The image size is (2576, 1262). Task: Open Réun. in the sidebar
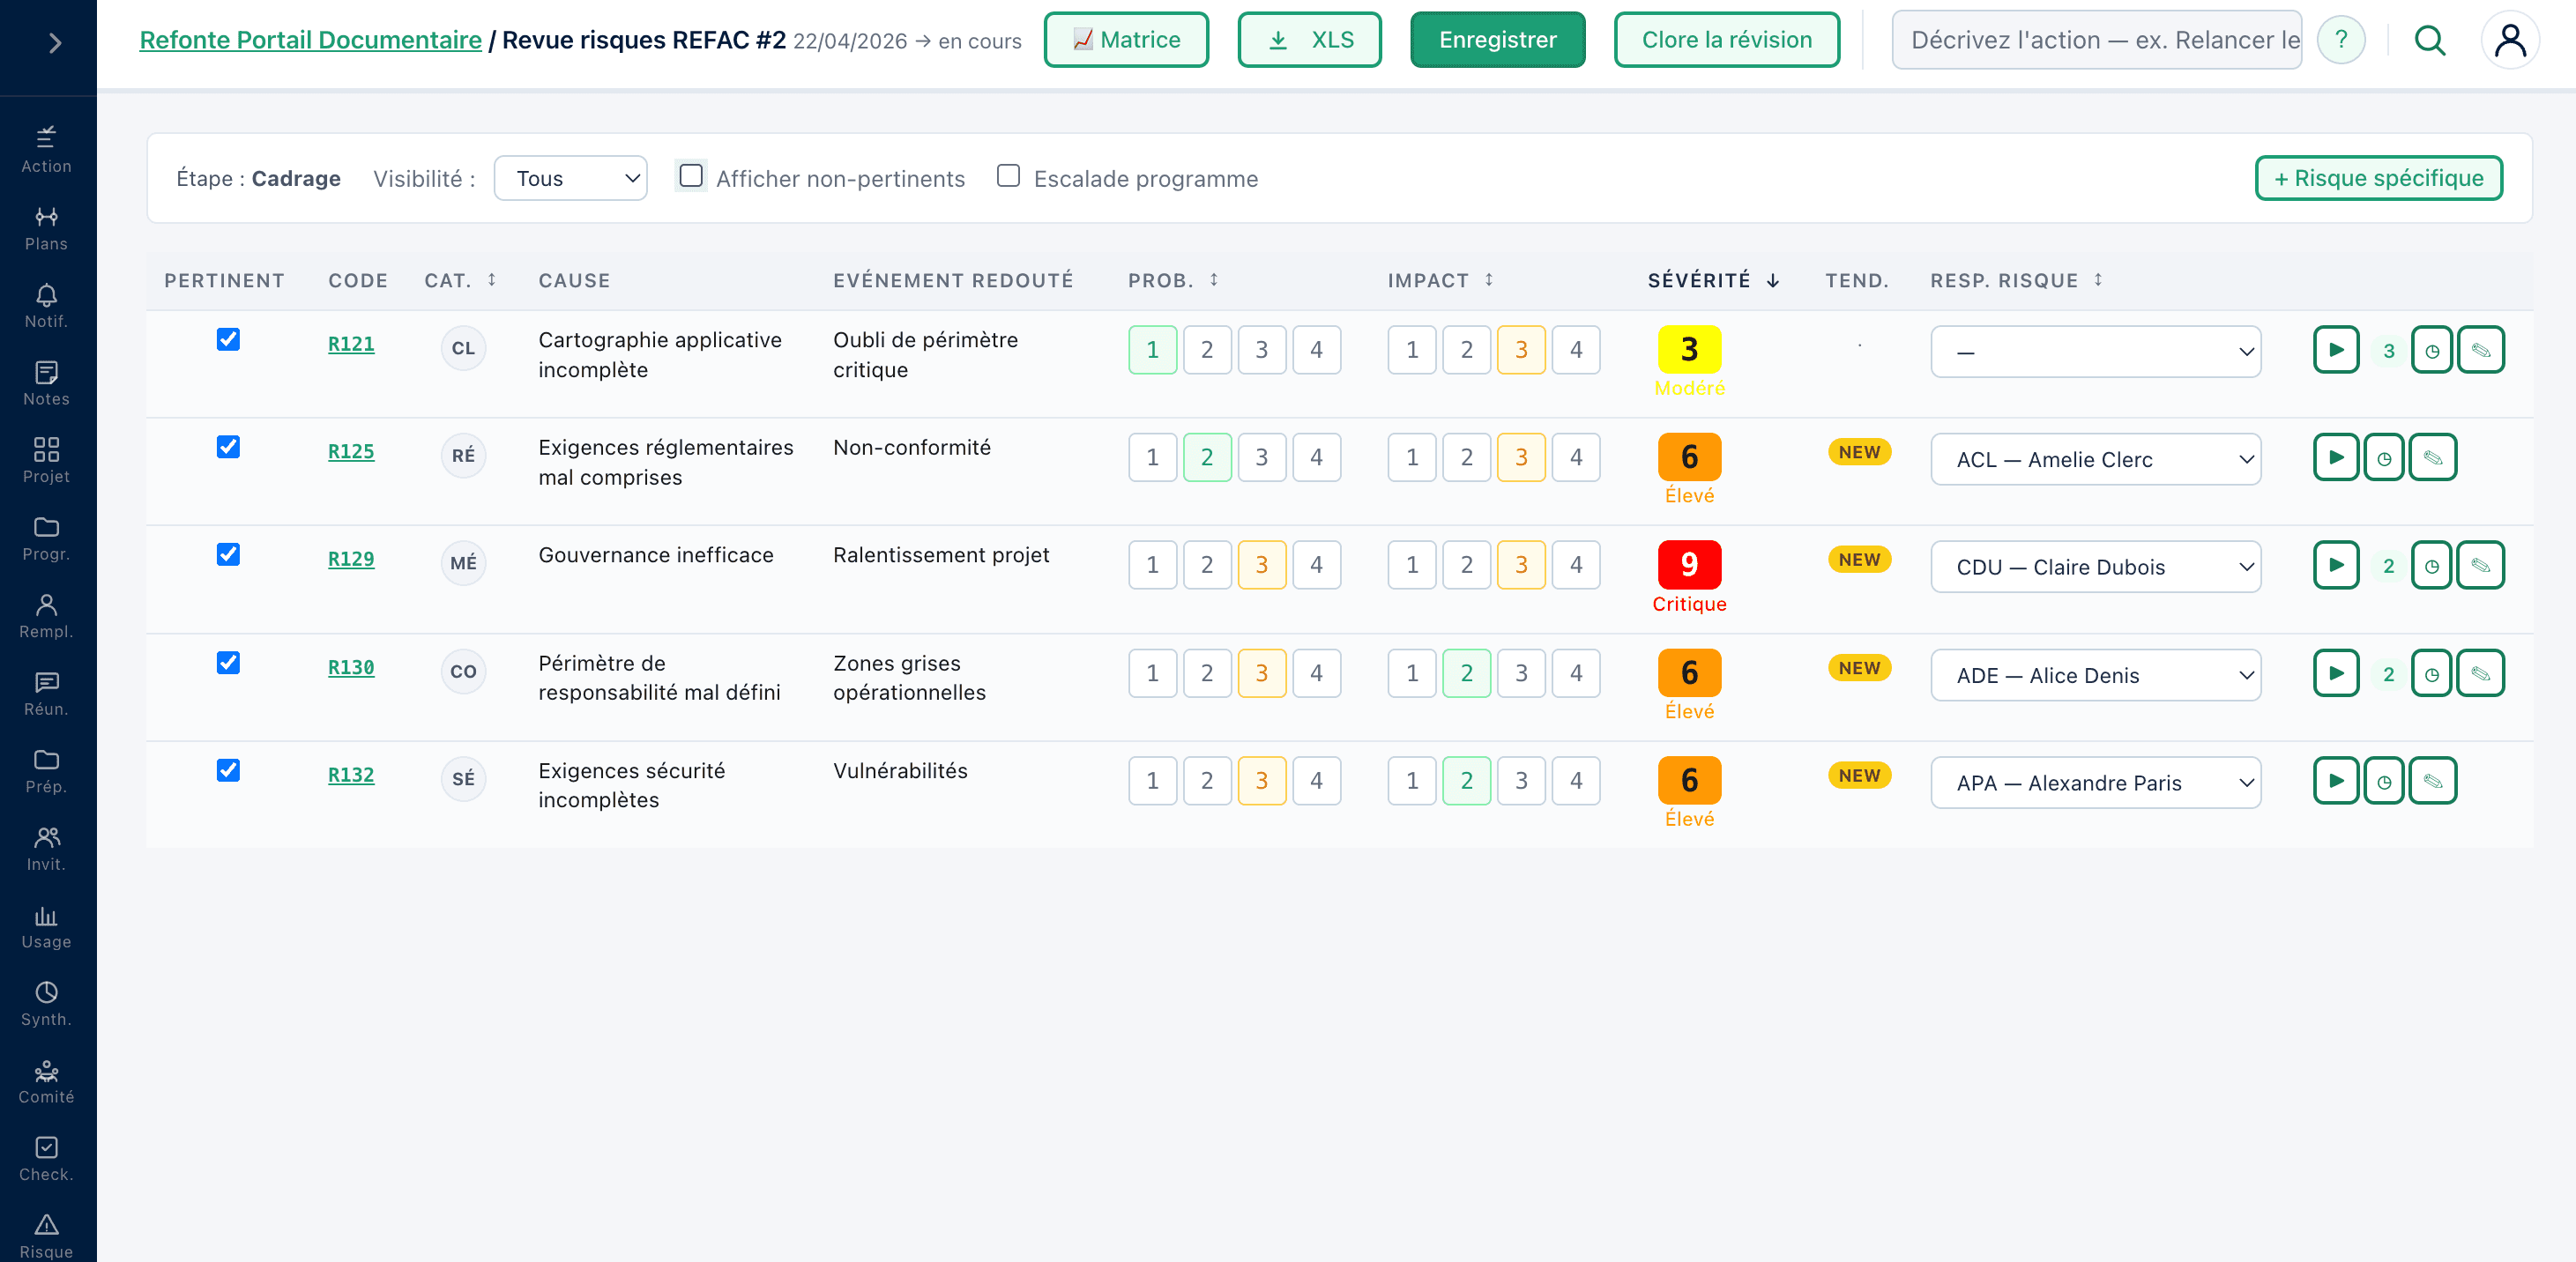tap(47, 693)
